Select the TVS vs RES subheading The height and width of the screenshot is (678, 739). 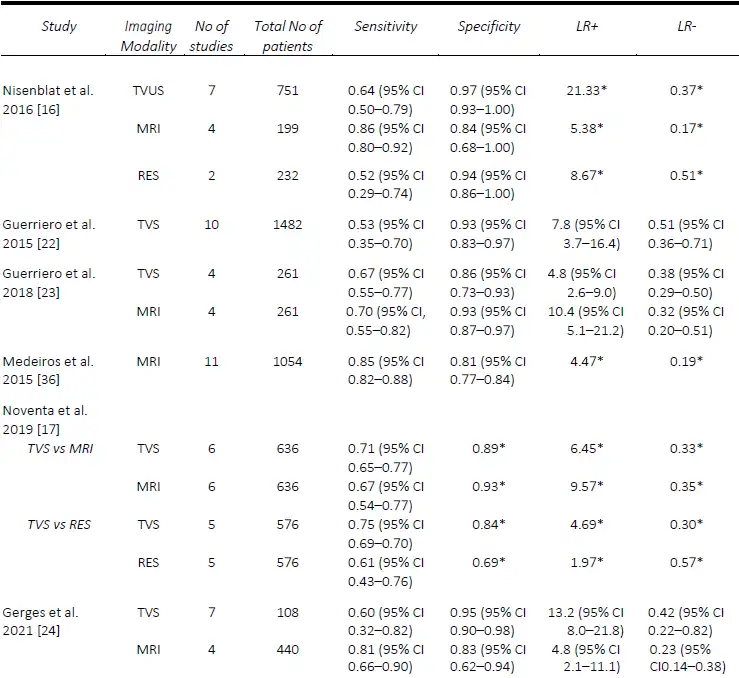[59, 525]
